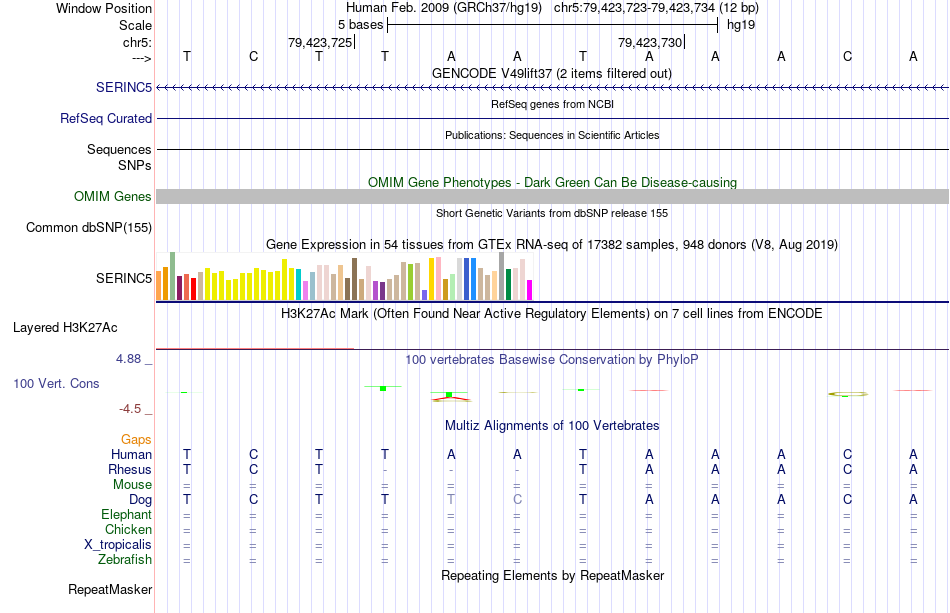Click the SERINC5 label of the GENCODE track
950x613 pixels.
click(x=124, y=87)
